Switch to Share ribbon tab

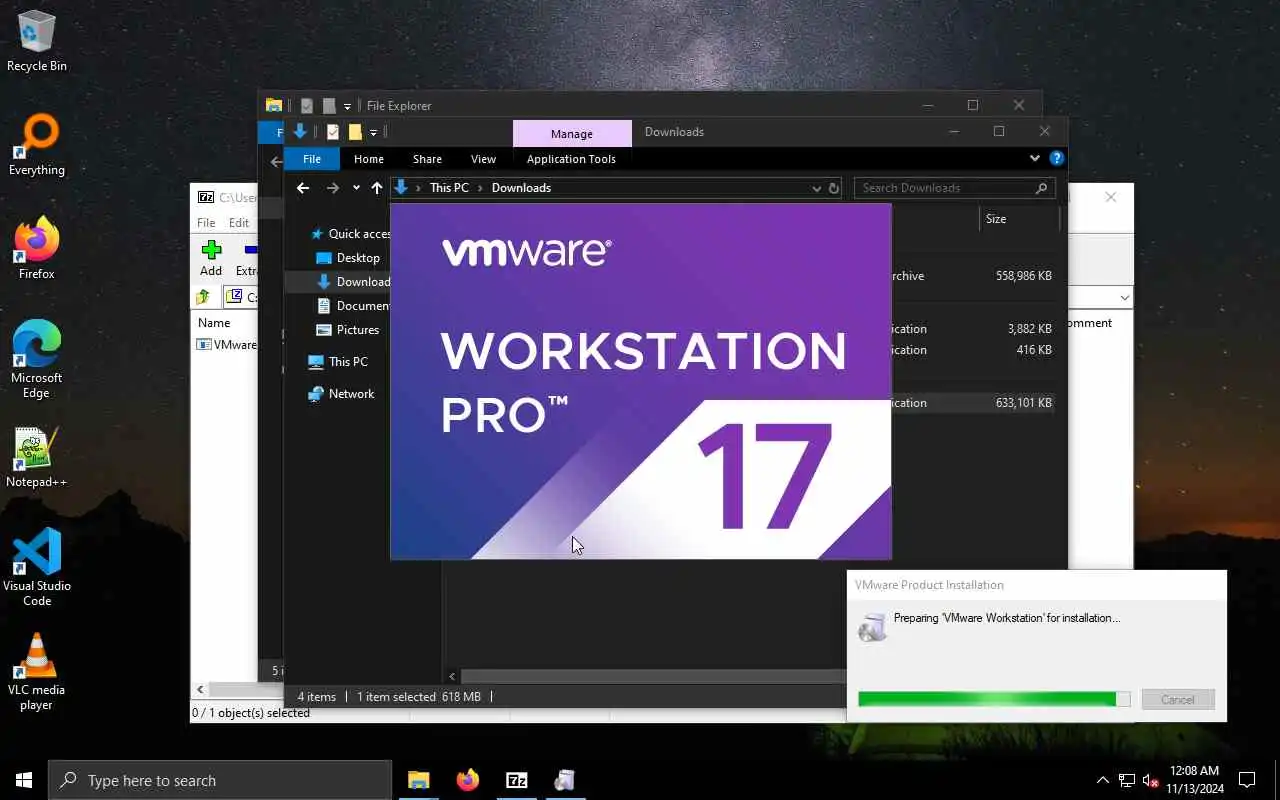click(427, 159)
